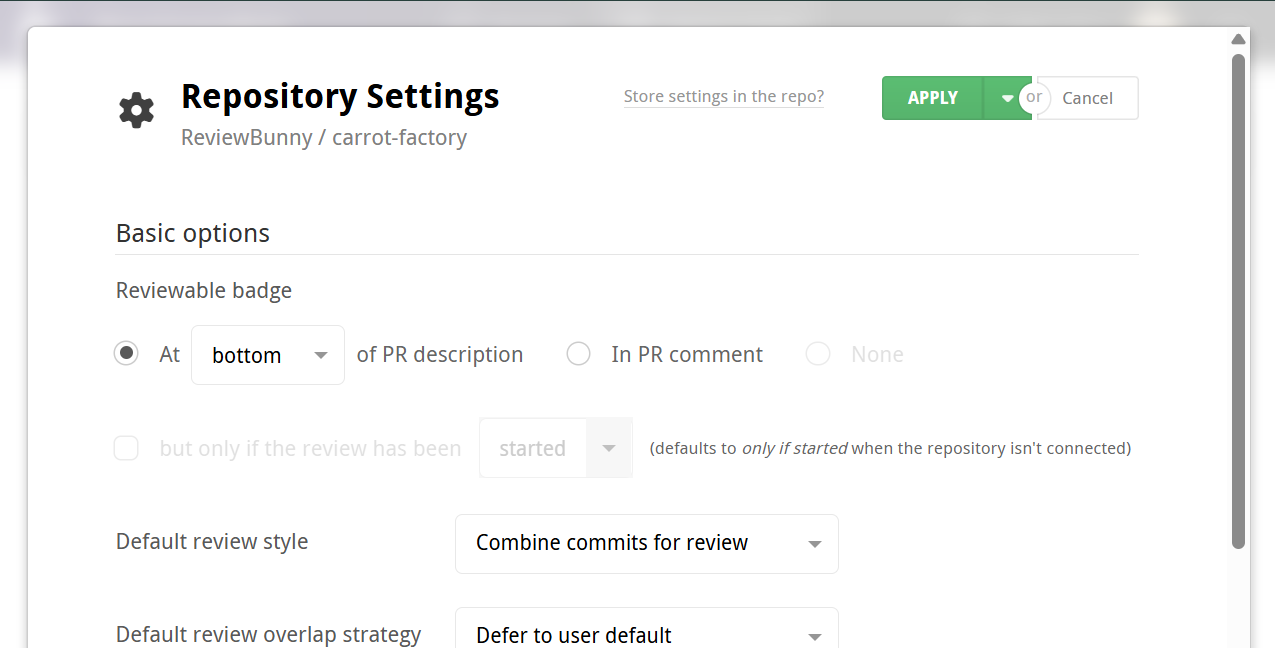Click the APPLY button
The height and width of the screenshot is (648, 1275).
pos(932,97)
